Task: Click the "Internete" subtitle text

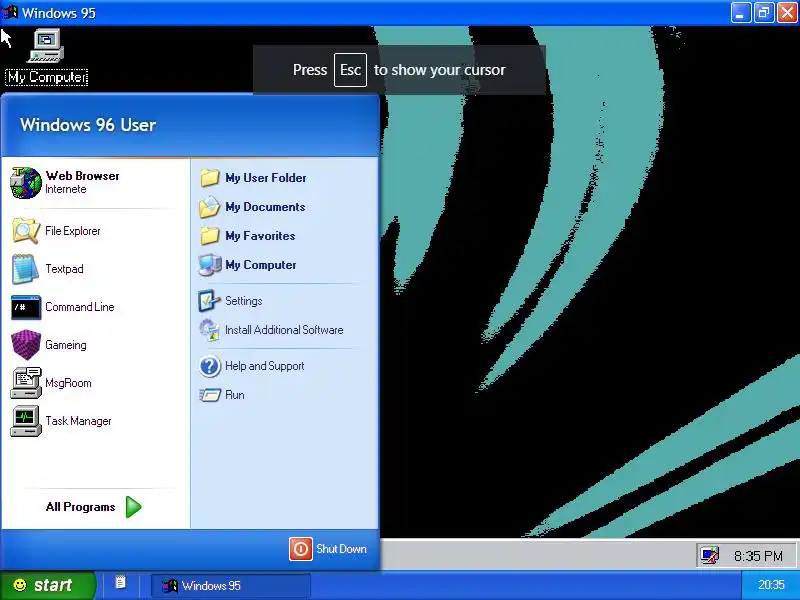Action: click(66, 189)
